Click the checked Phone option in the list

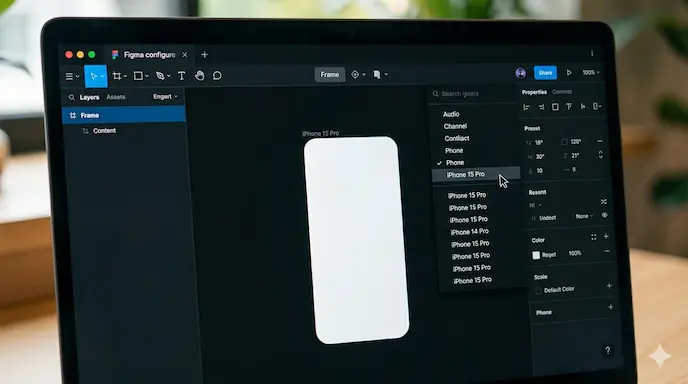pyautogui.click(x=455, y=162)
